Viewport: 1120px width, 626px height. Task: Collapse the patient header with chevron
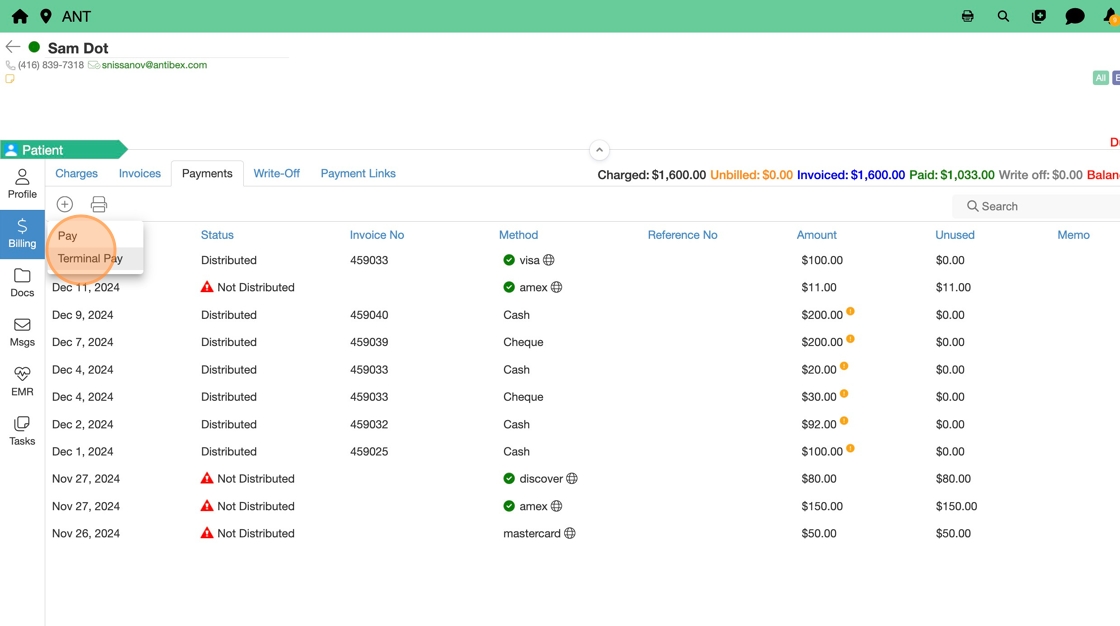(x=599, y=150)
